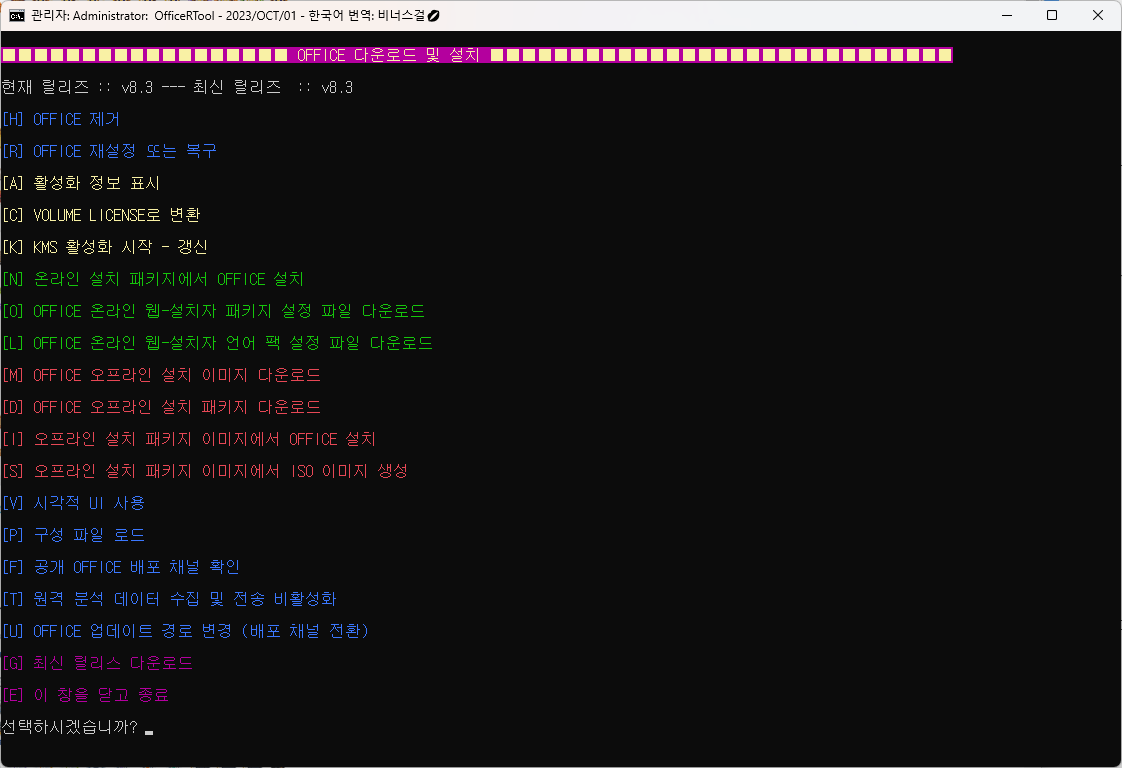This screenshot has height=768, width=1122.
Task: Select the '[R] OFFICE 재설정 또는 복구' line
Action: [109, 151]
